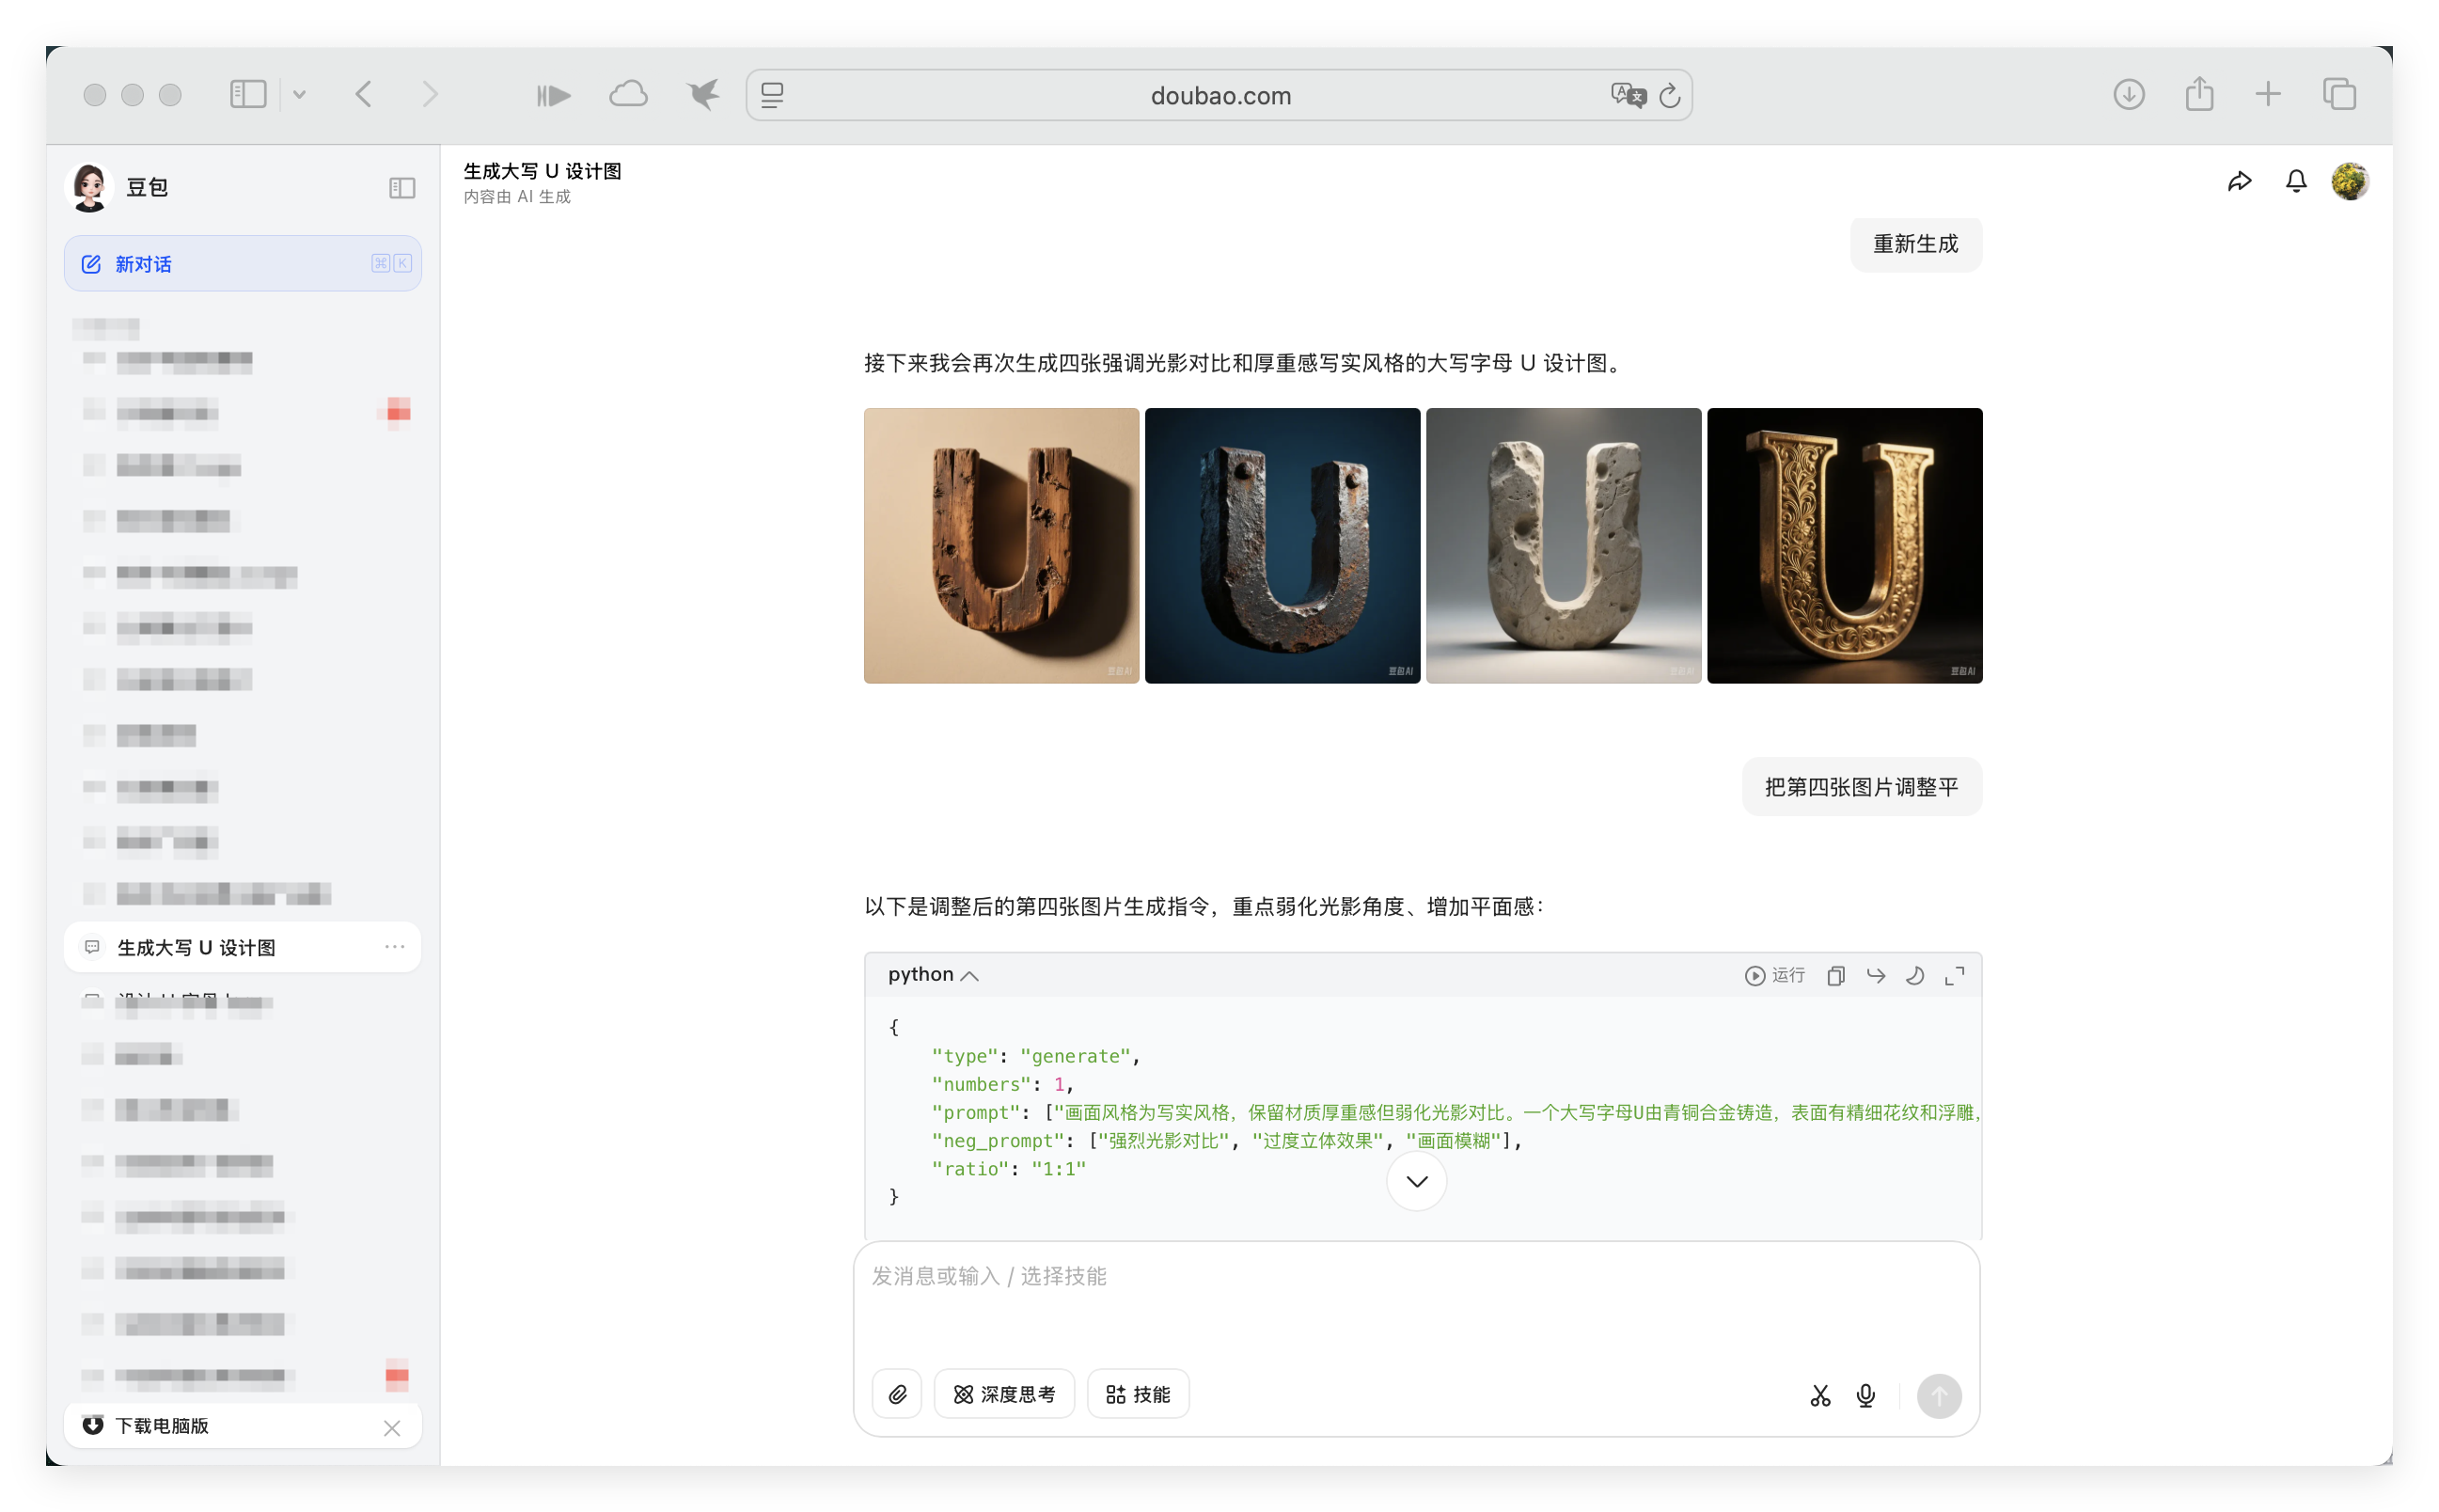Toggle 深度思考 deep thinking mode
The width and height of the screenshot is (2439, 1512).
1004,1393
